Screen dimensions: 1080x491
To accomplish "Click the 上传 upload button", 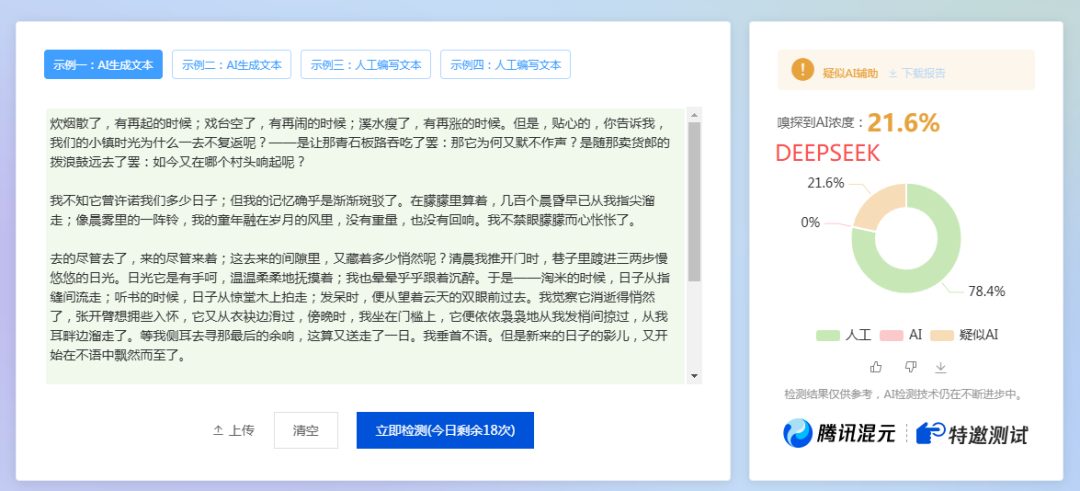I will click(233, 430).
